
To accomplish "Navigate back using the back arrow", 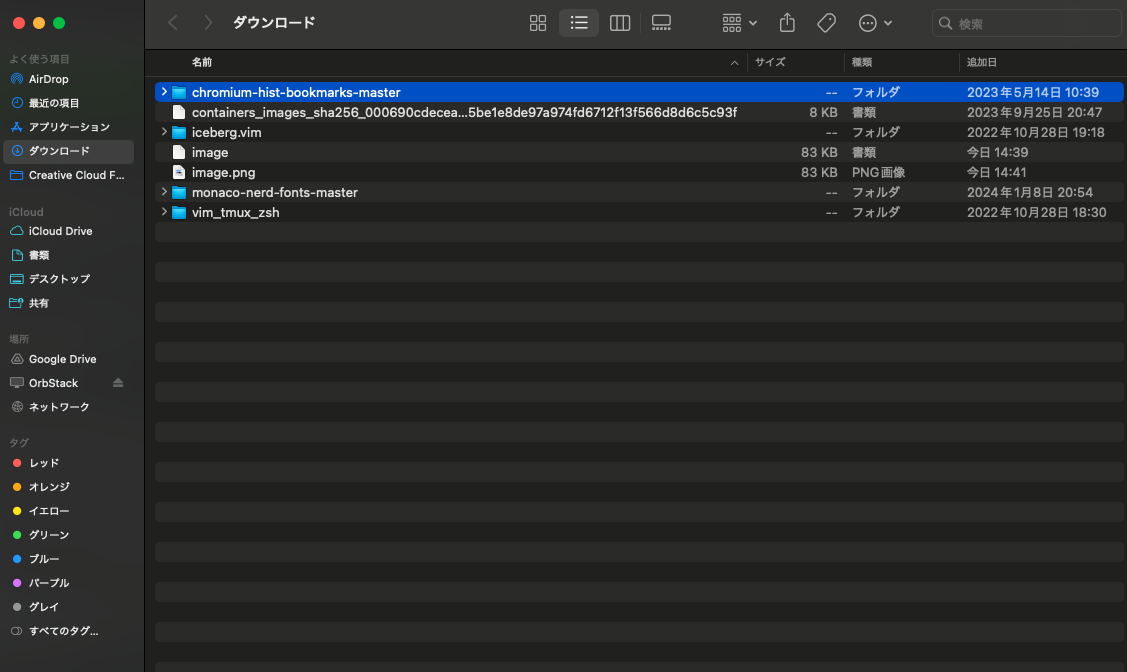I will click(x=172, y=22).
